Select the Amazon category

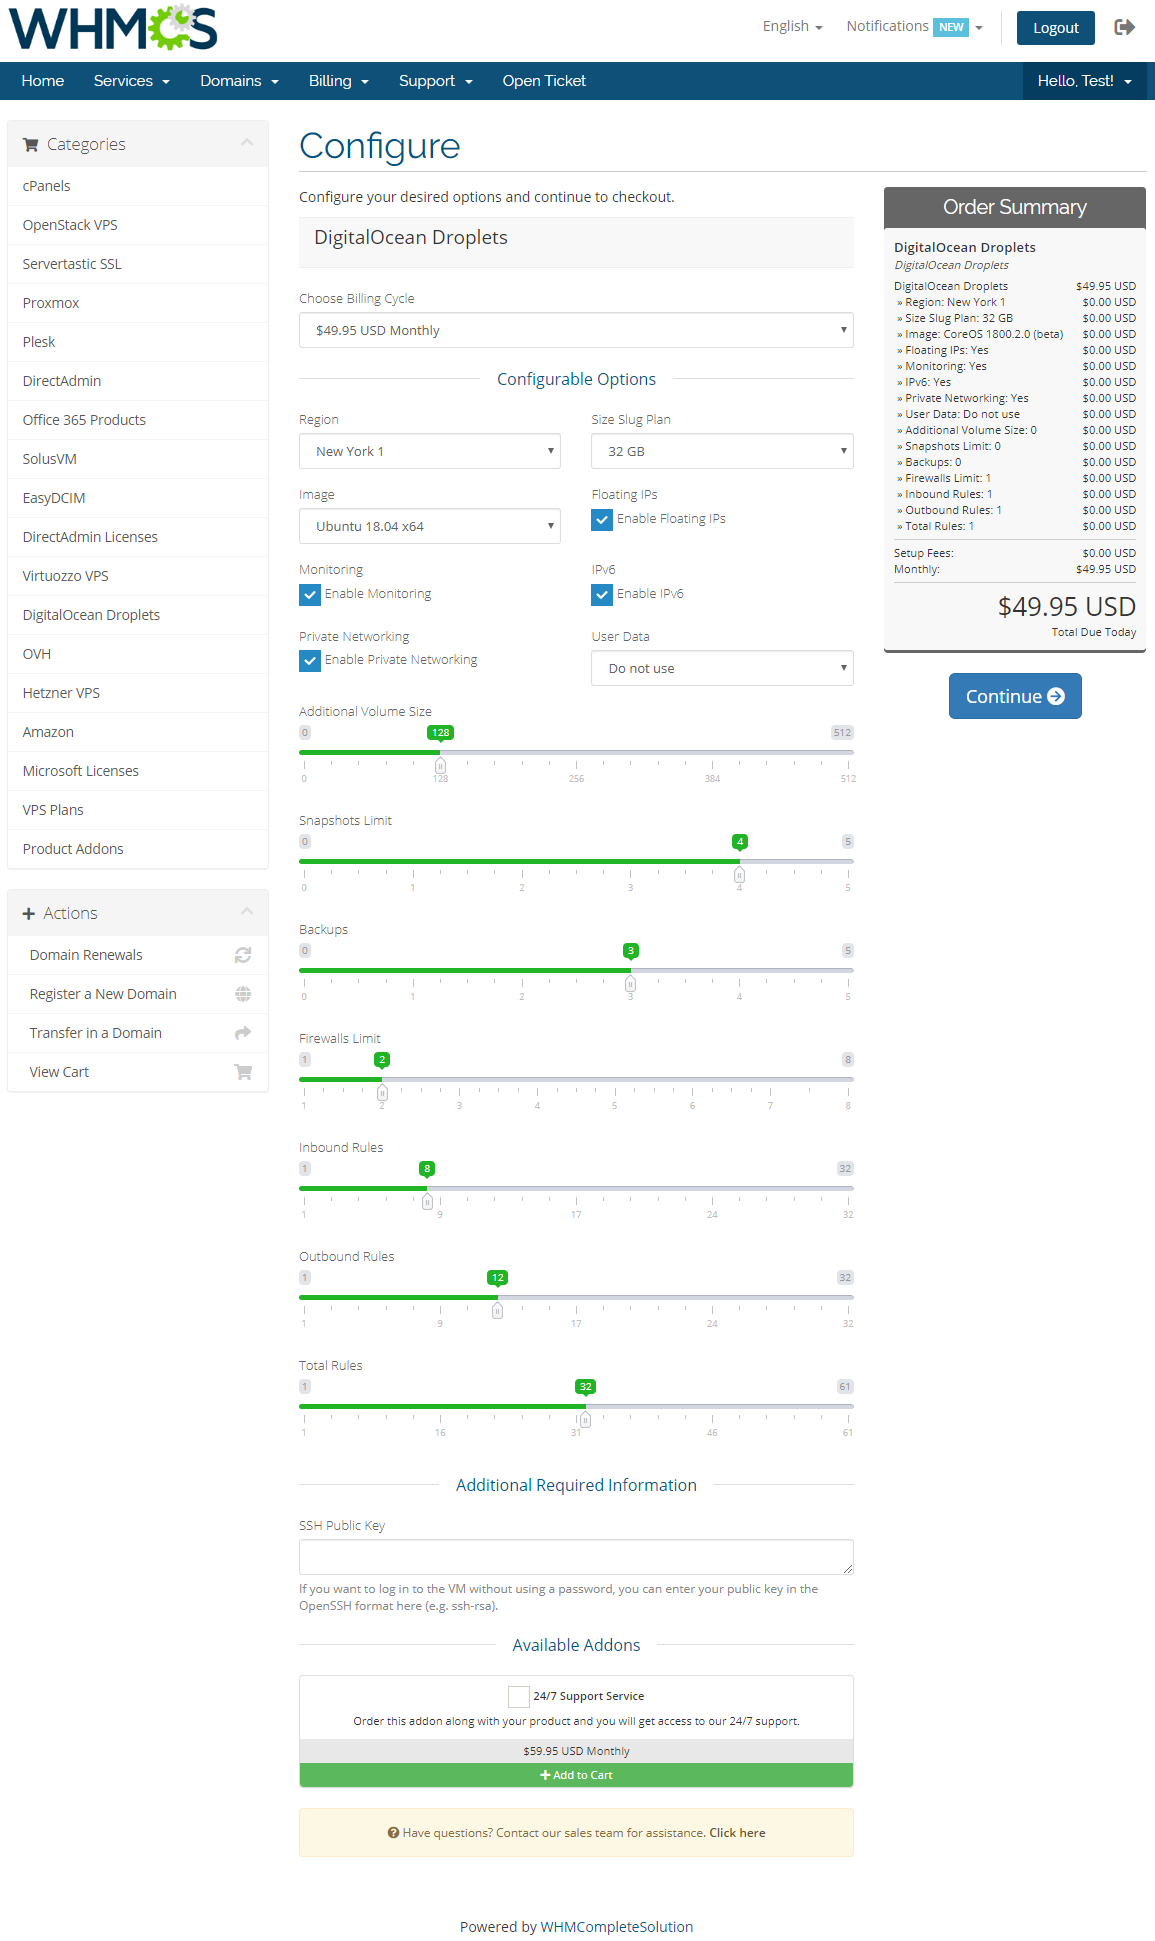click(x=138, y=732)
